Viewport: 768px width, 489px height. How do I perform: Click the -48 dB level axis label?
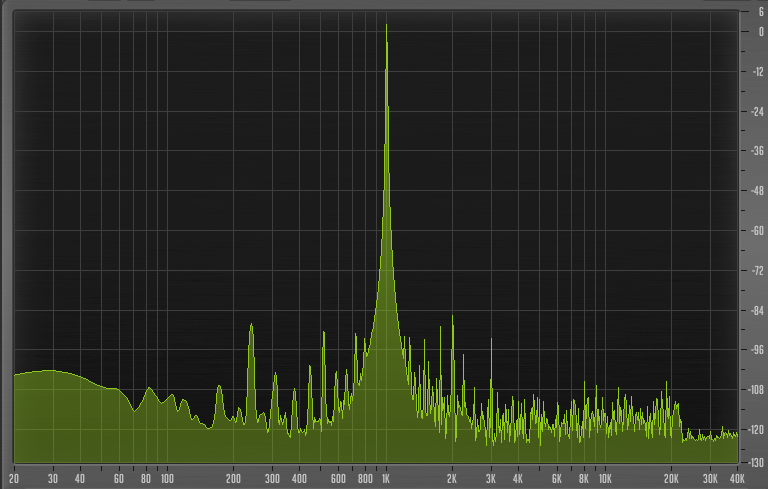coord(758,191)
